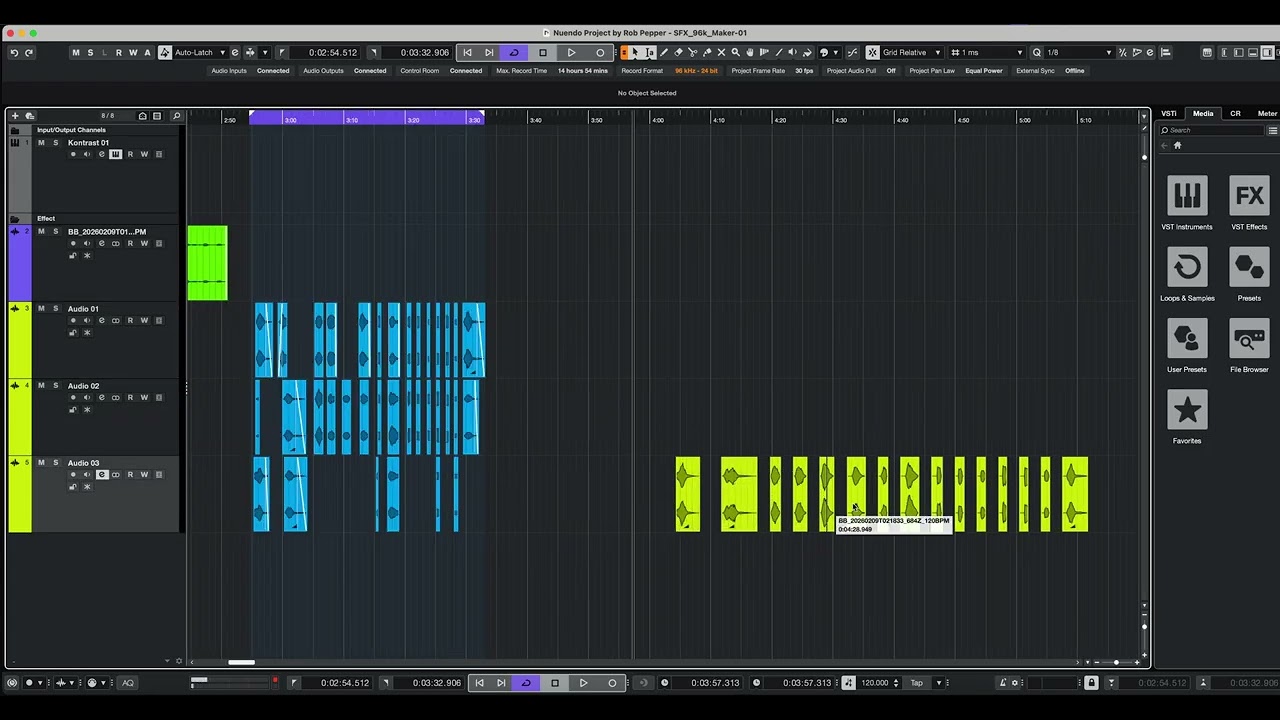Viewport: 1280px width, 720px height.
Task: Toggle top toolbar Cycle loop button
Action: tap(514, 52)
